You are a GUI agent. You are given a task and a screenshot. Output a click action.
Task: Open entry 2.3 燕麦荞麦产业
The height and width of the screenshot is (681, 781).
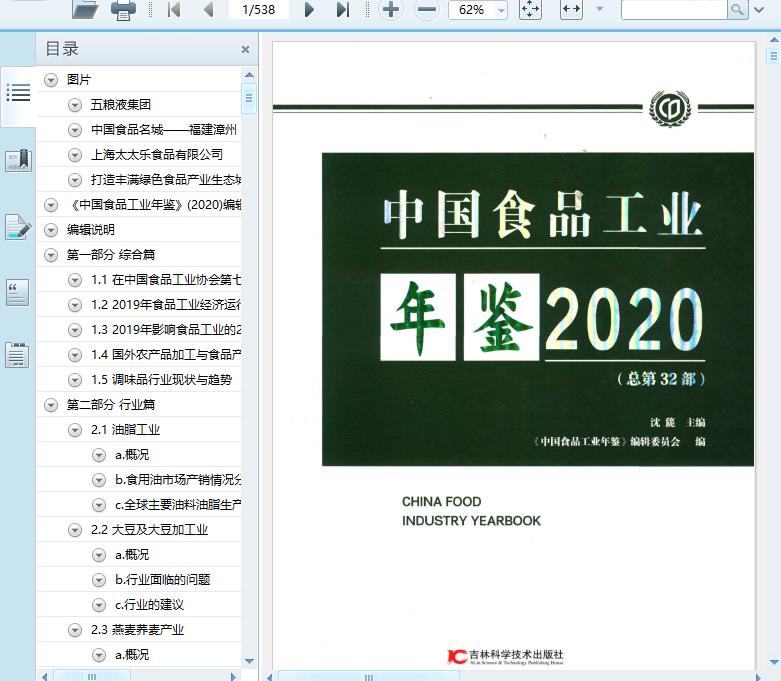pos(137,630)
